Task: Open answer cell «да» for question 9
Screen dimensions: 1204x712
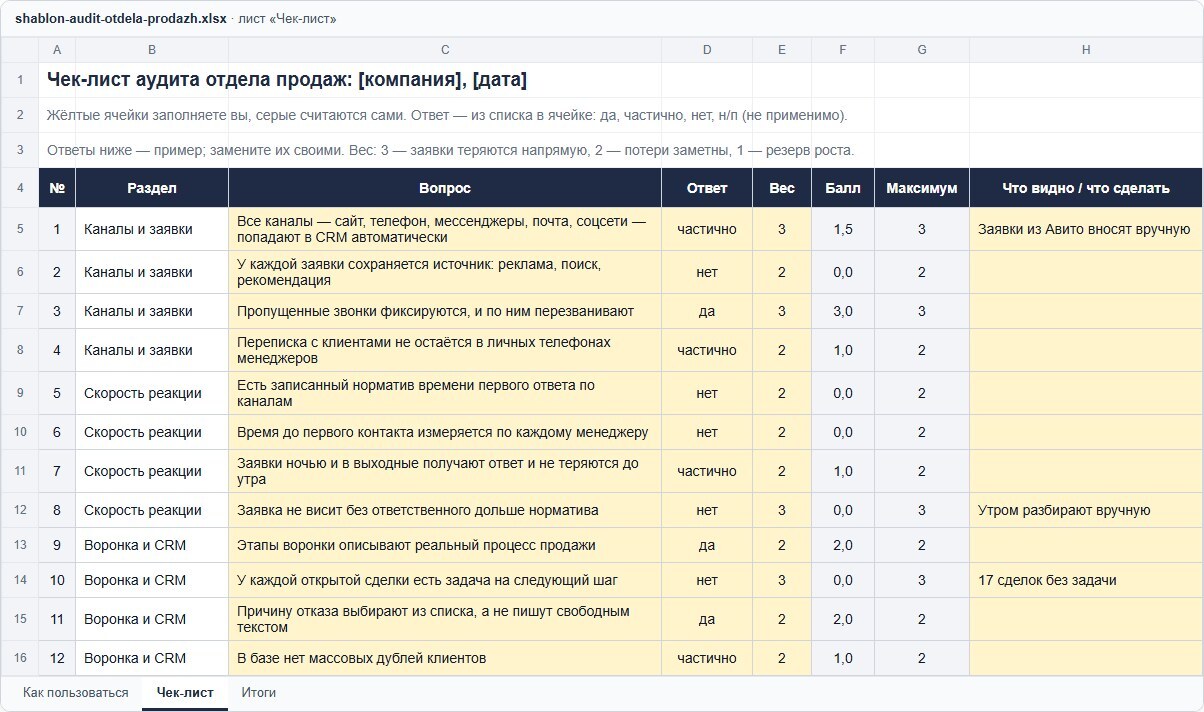Action: pyautogui.click(x=707, y=545)
